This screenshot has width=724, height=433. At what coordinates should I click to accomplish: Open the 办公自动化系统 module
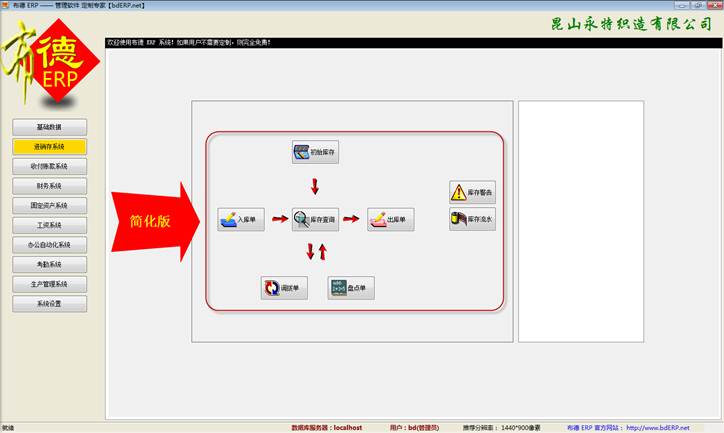pyautogui.click(x=50, y=244)
